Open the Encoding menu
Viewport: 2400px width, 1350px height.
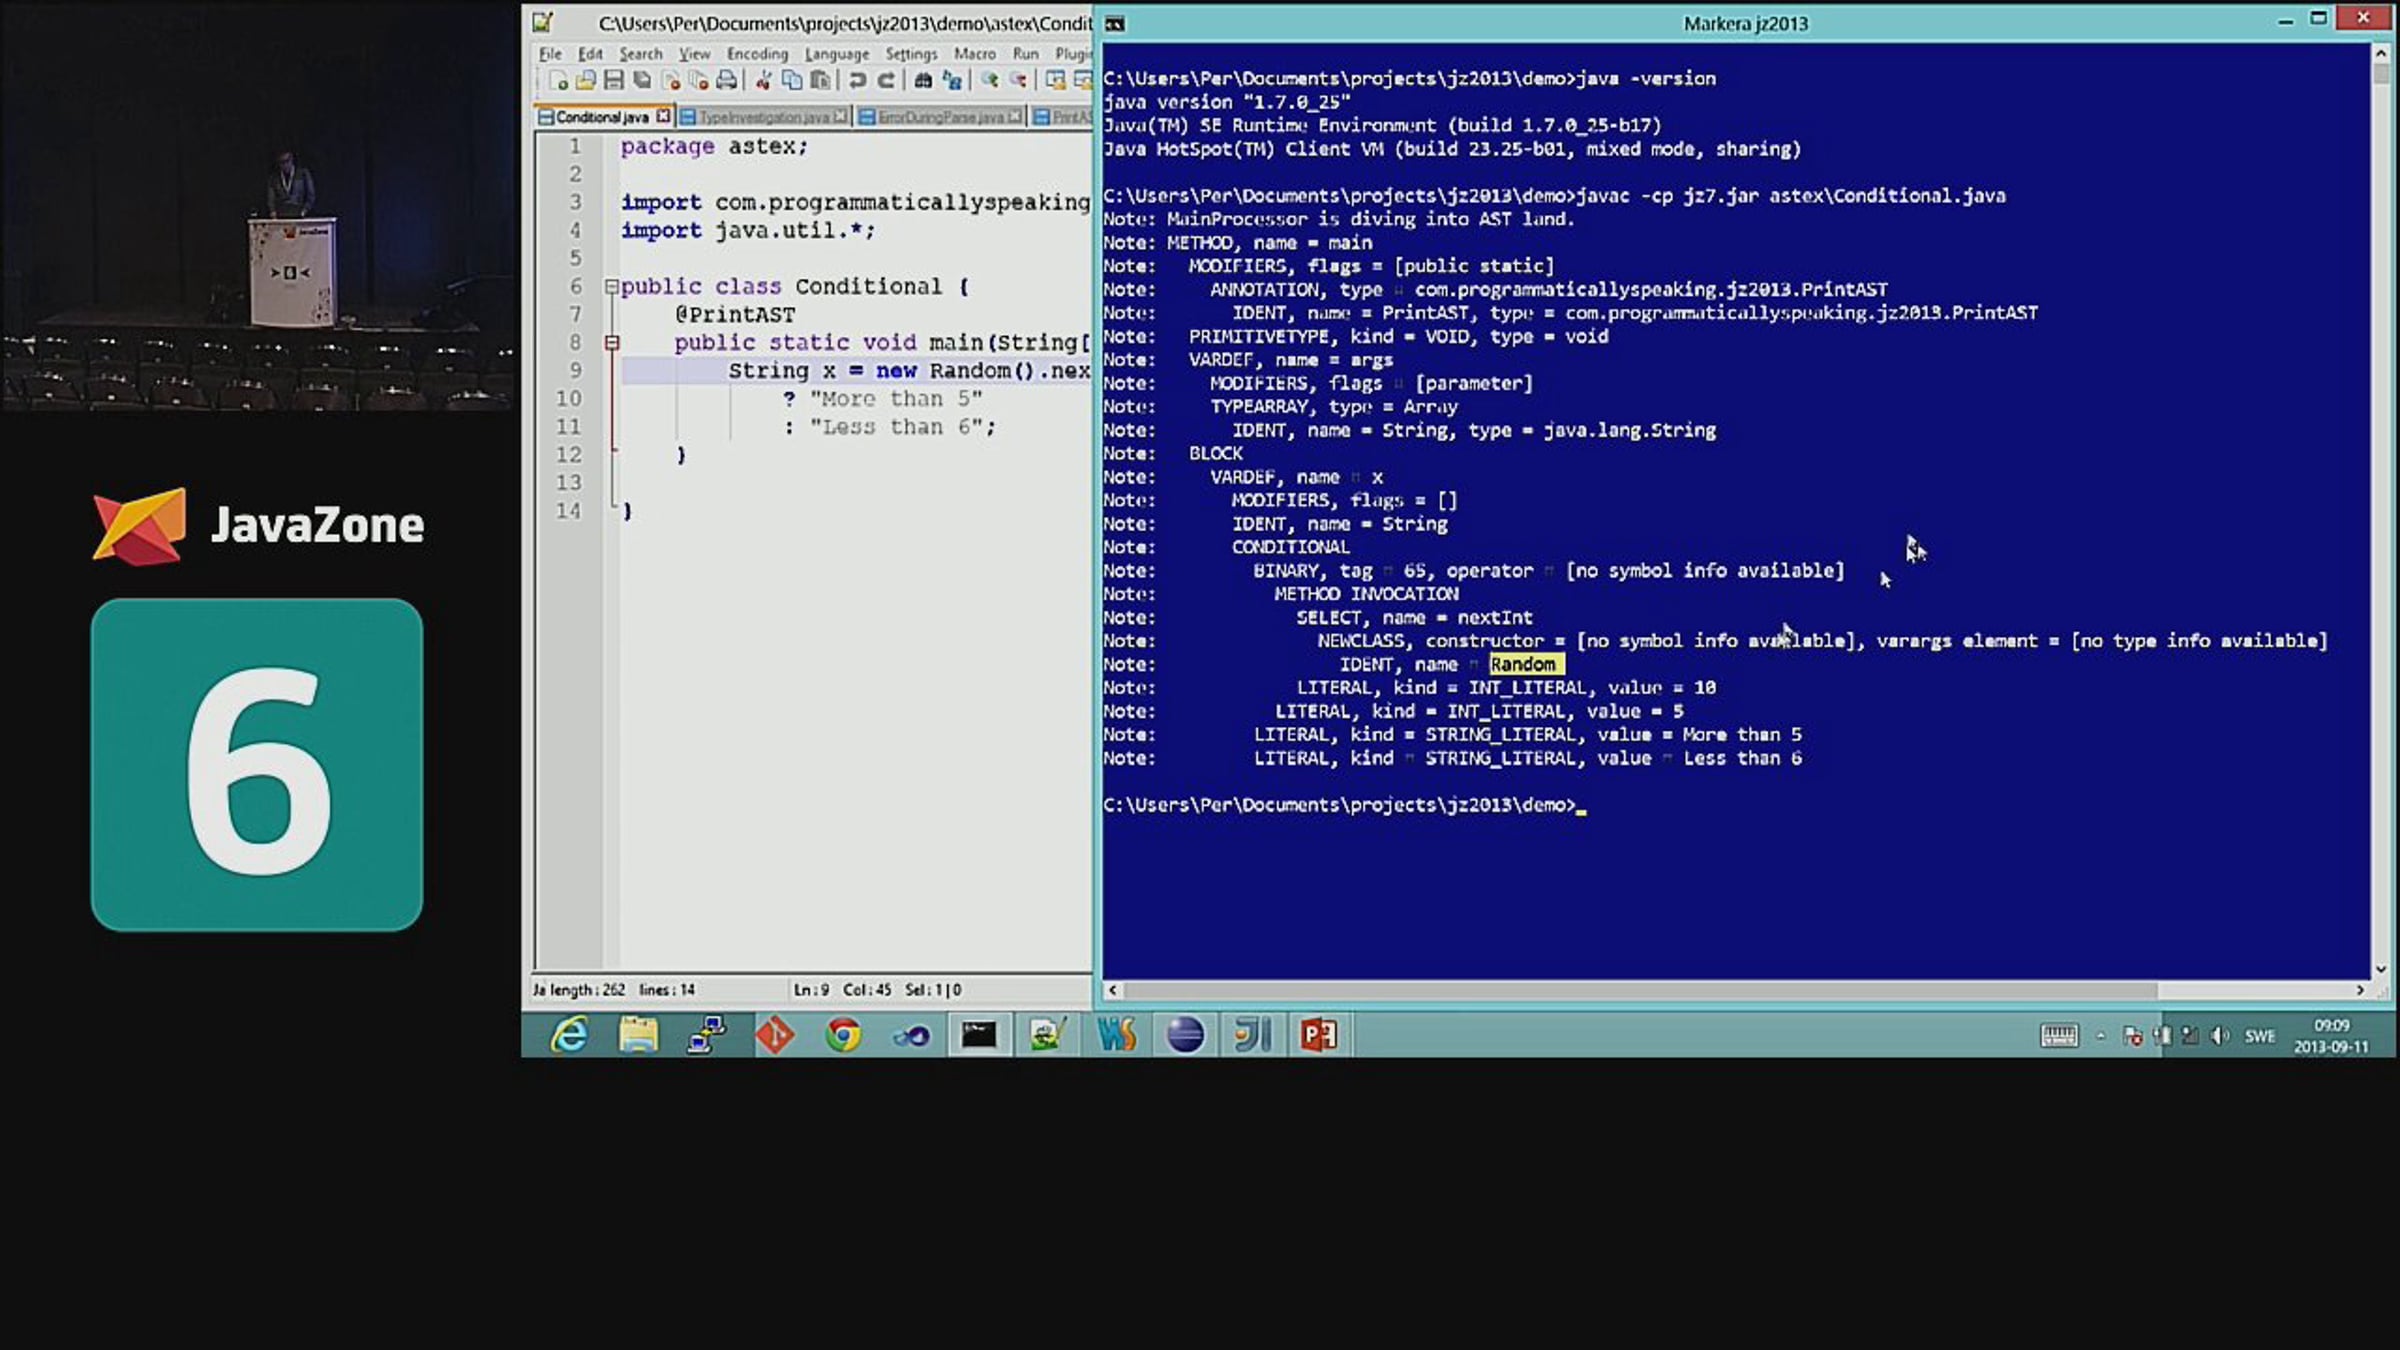click(757, 54)
